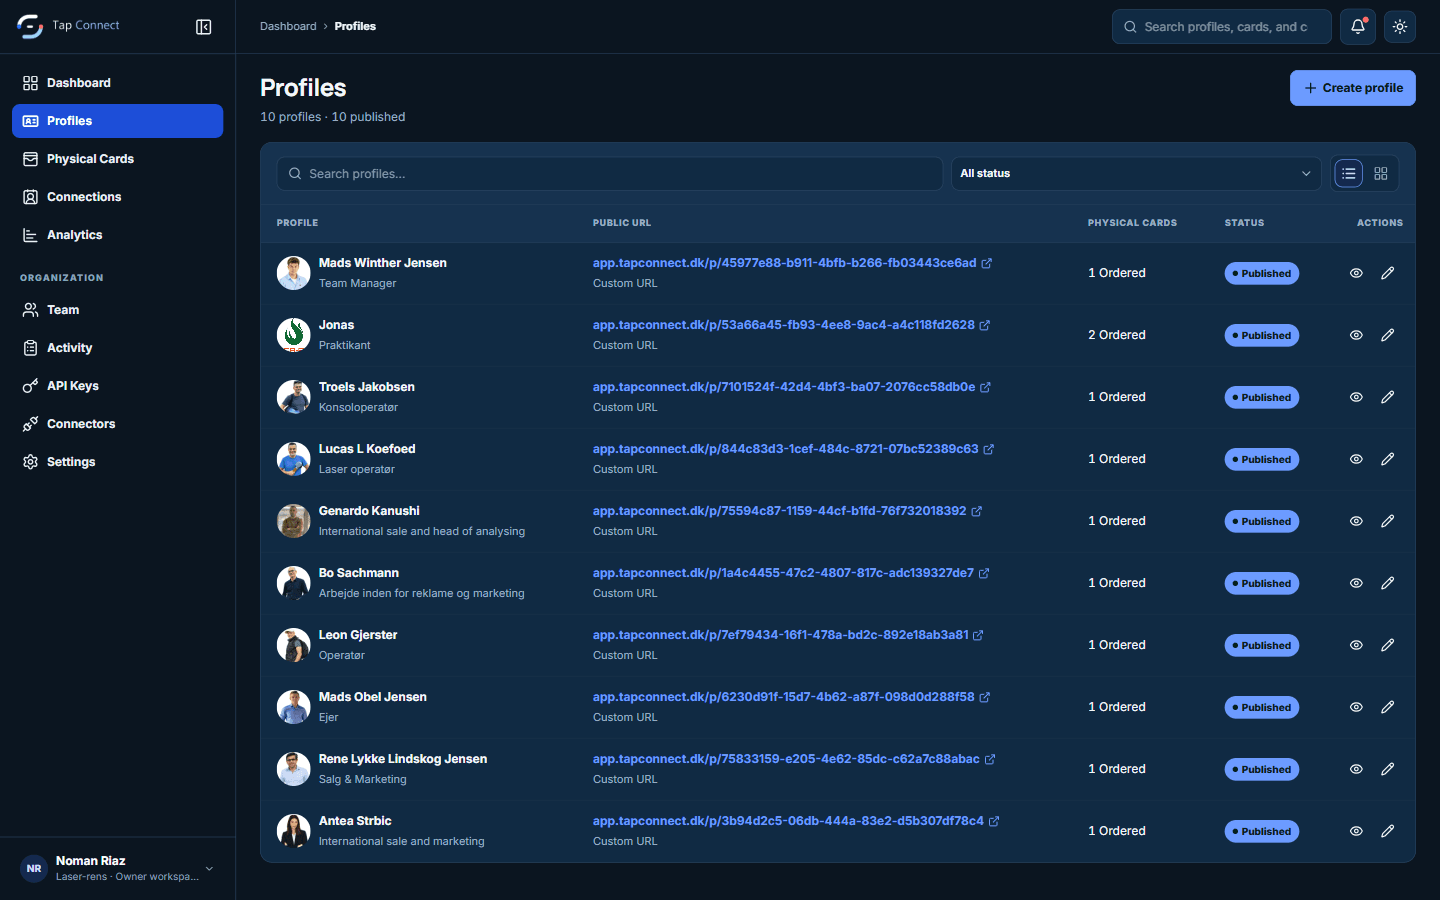
Task: Click Create profile button
Action: pos(1353,88)
